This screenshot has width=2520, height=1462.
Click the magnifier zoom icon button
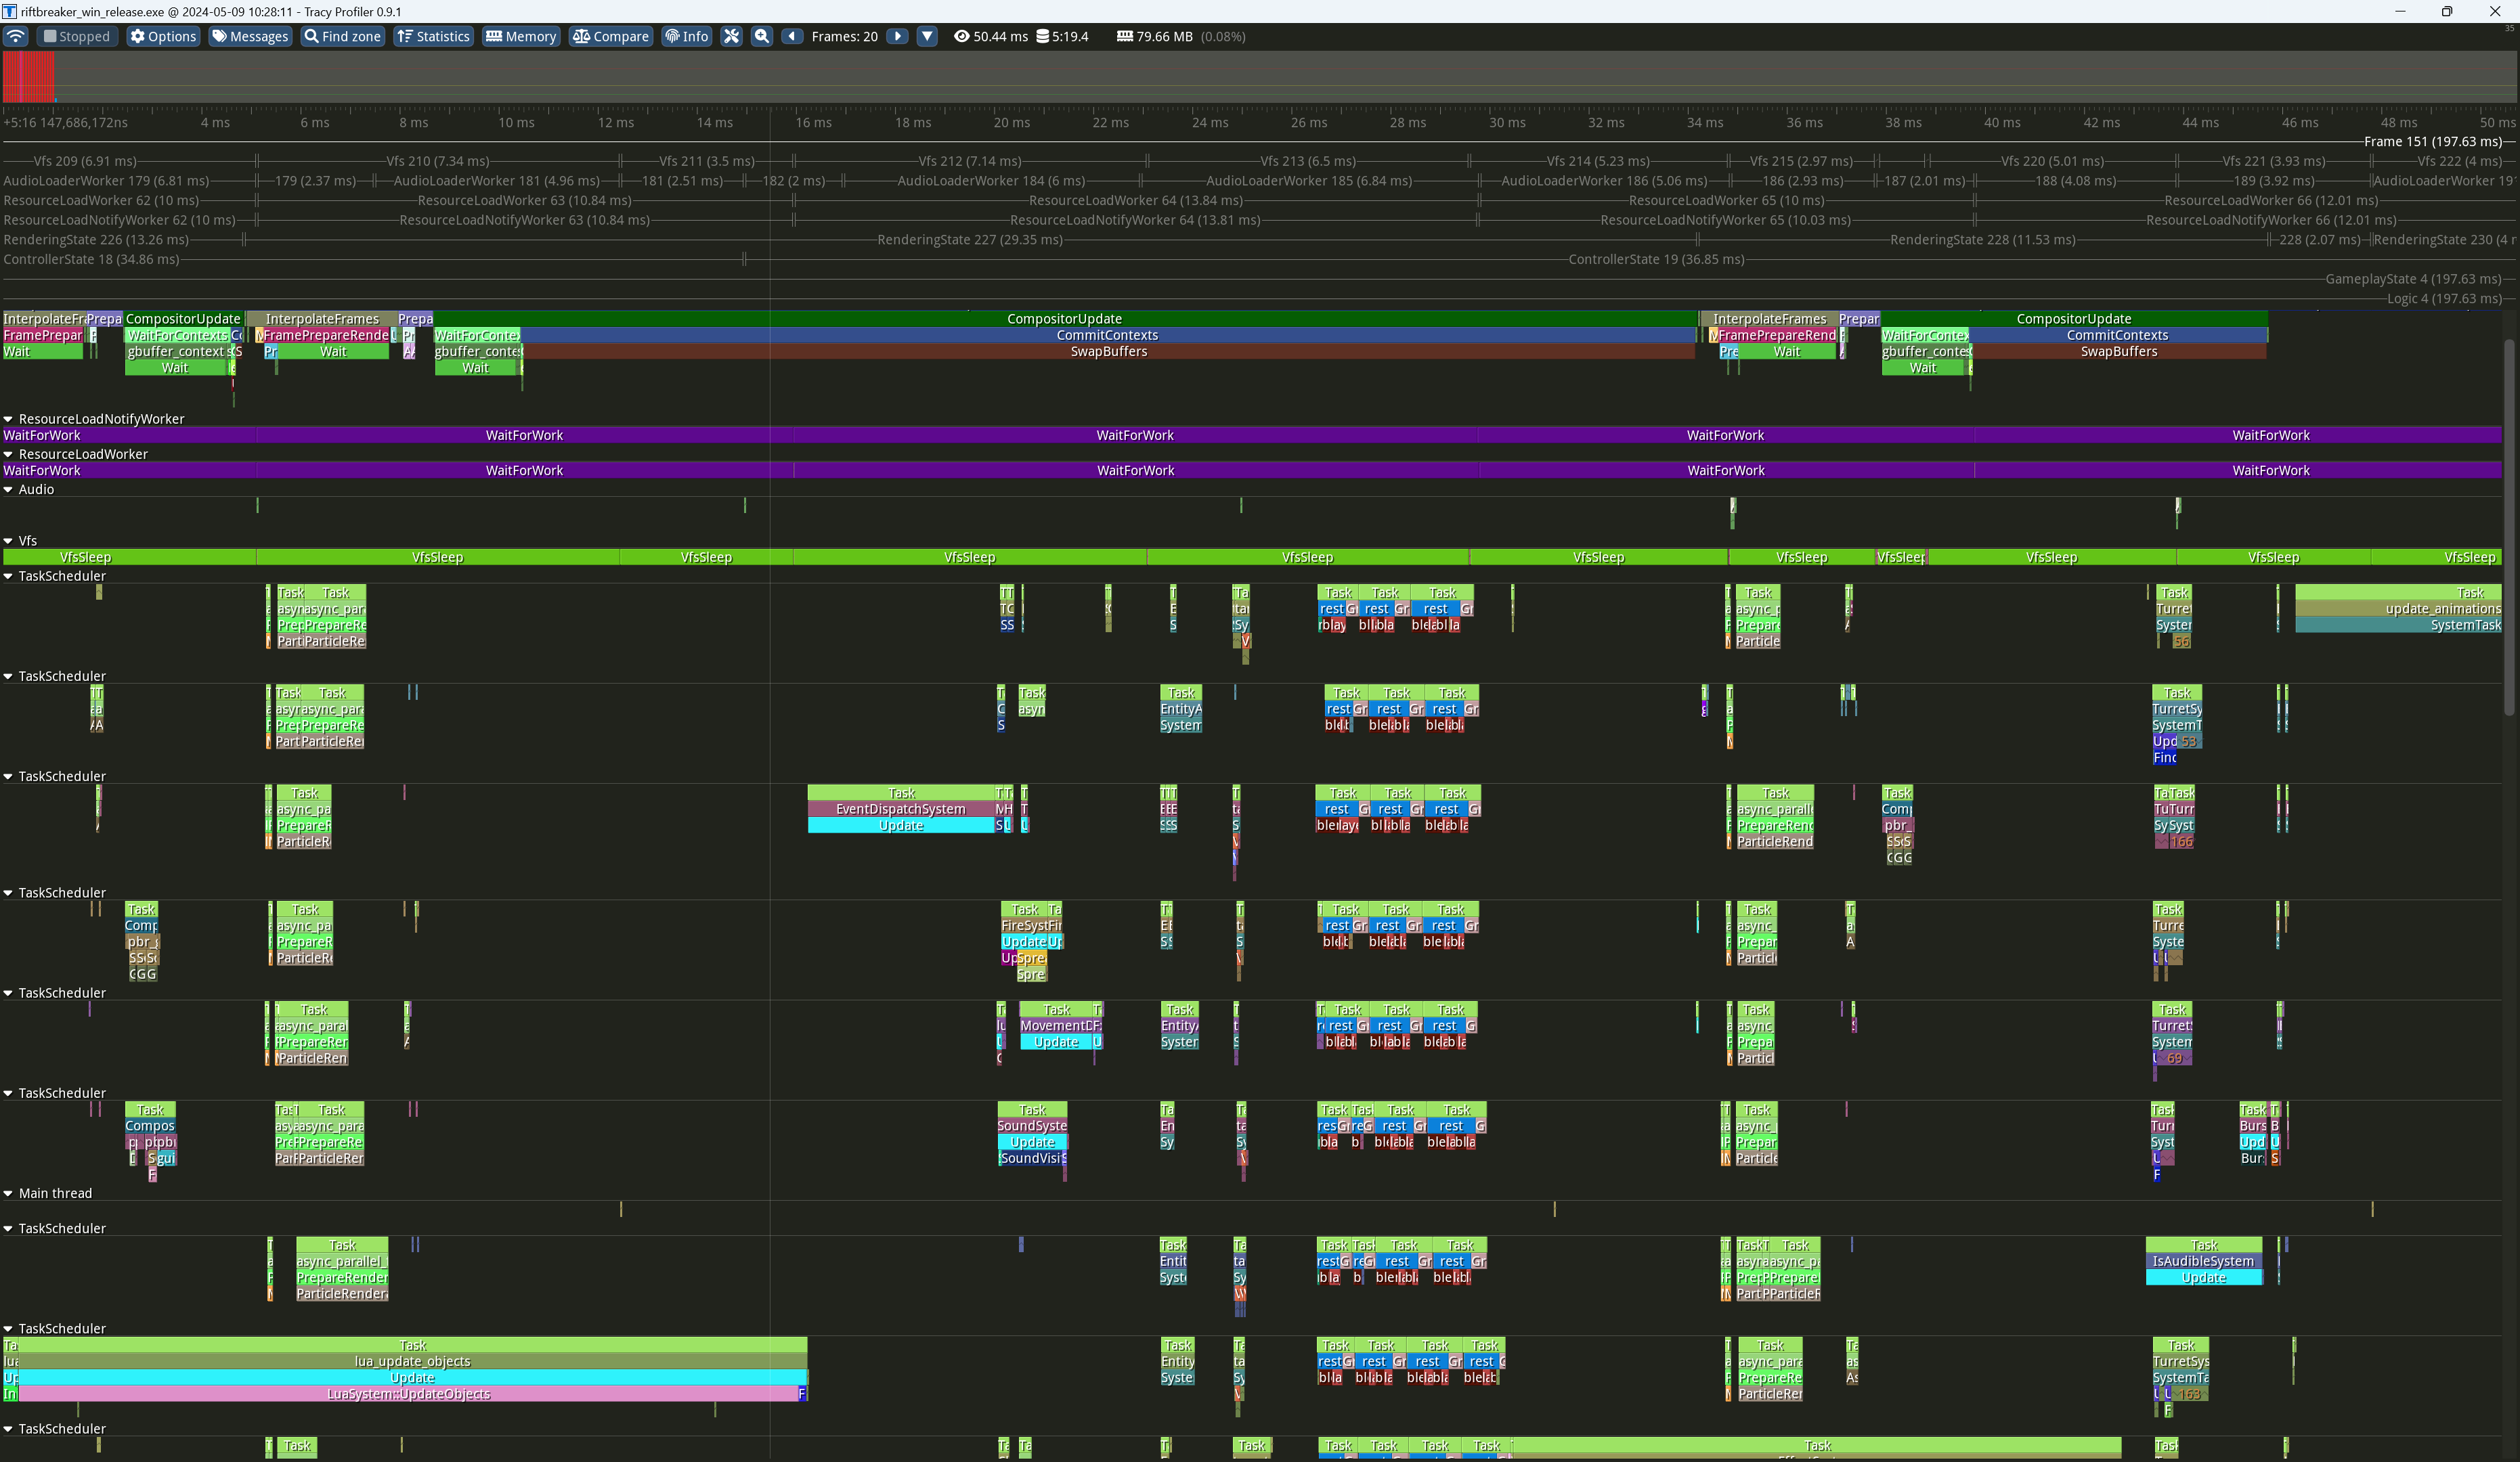pyautogui.click(x=761, y=36)
